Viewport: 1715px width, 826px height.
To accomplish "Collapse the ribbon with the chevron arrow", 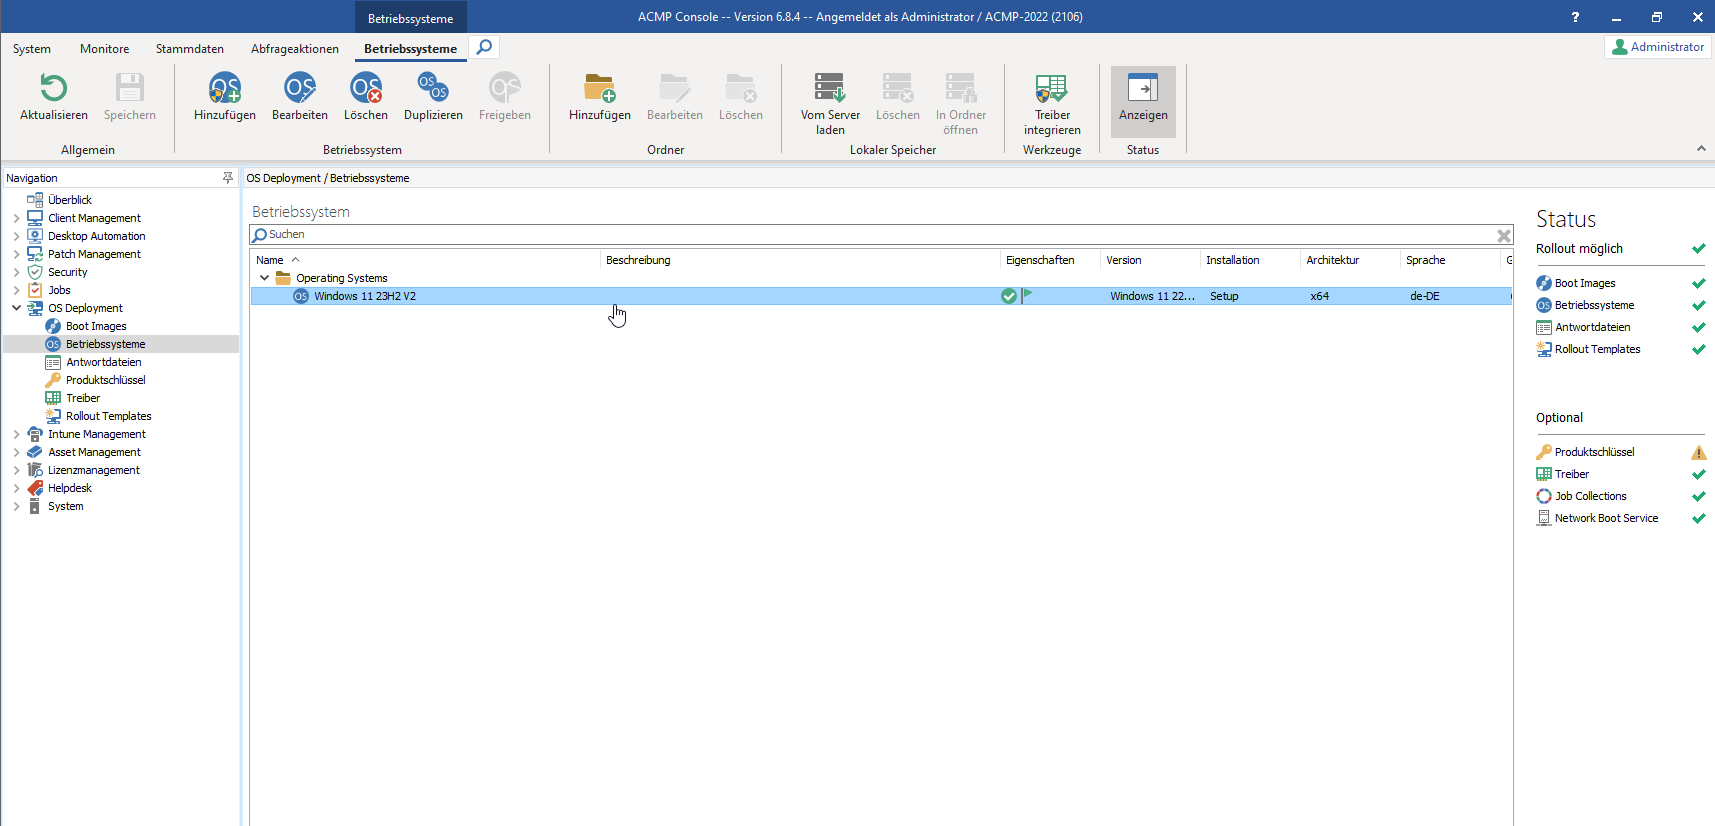I will tap(1701, 149).
